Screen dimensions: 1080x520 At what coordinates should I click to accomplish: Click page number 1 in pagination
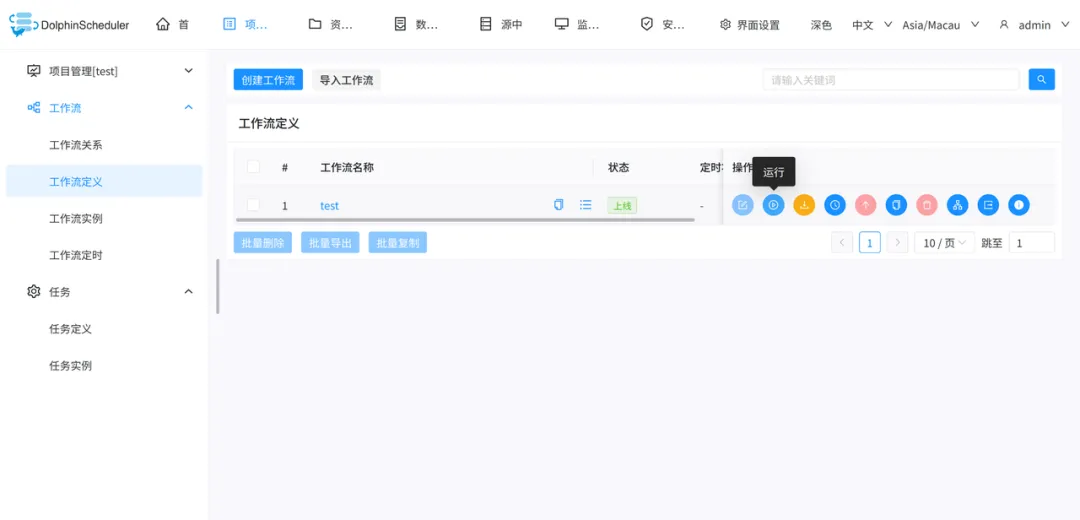point(870,242)
